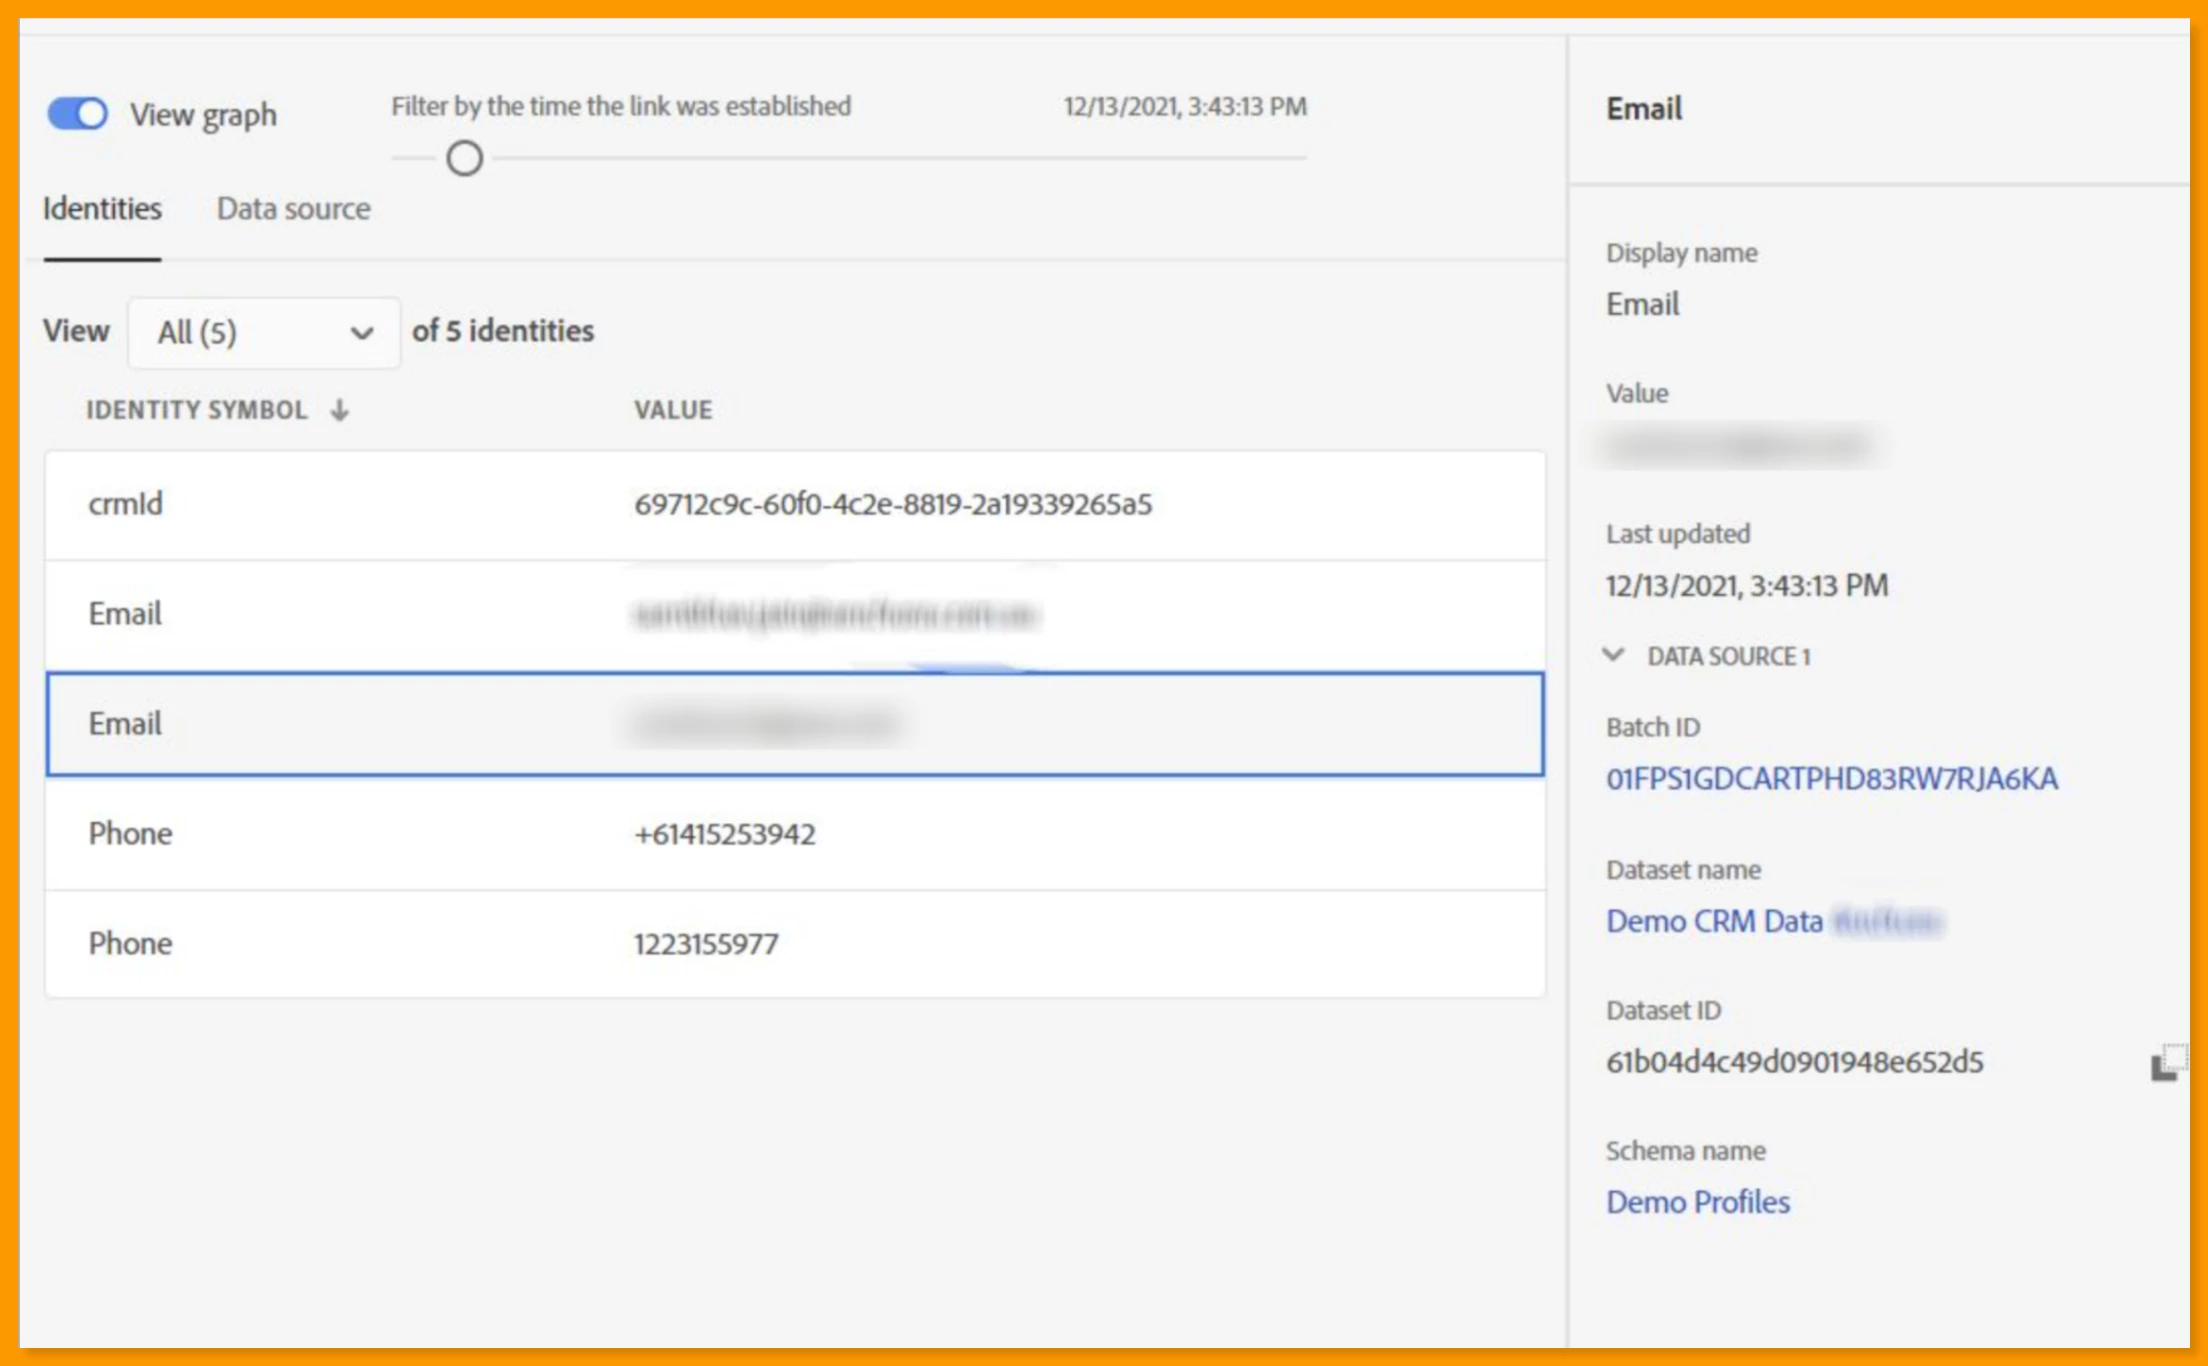
Task: Click the Identity Symbol sort arrow
Action: coord(340,410)
